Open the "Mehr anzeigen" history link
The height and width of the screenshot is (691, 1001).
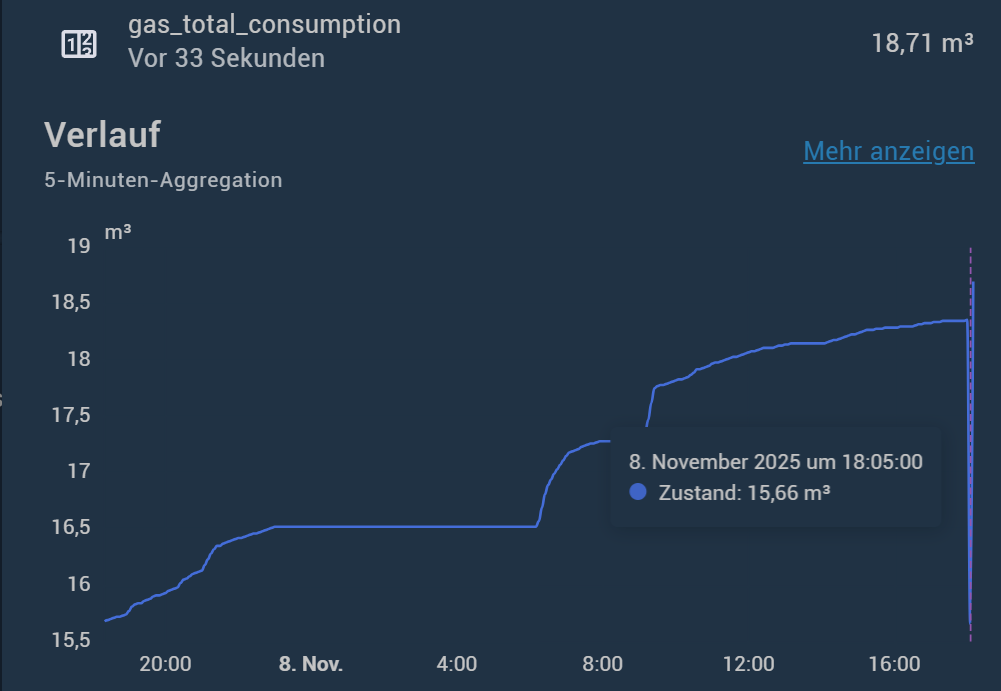coord(888,151)
